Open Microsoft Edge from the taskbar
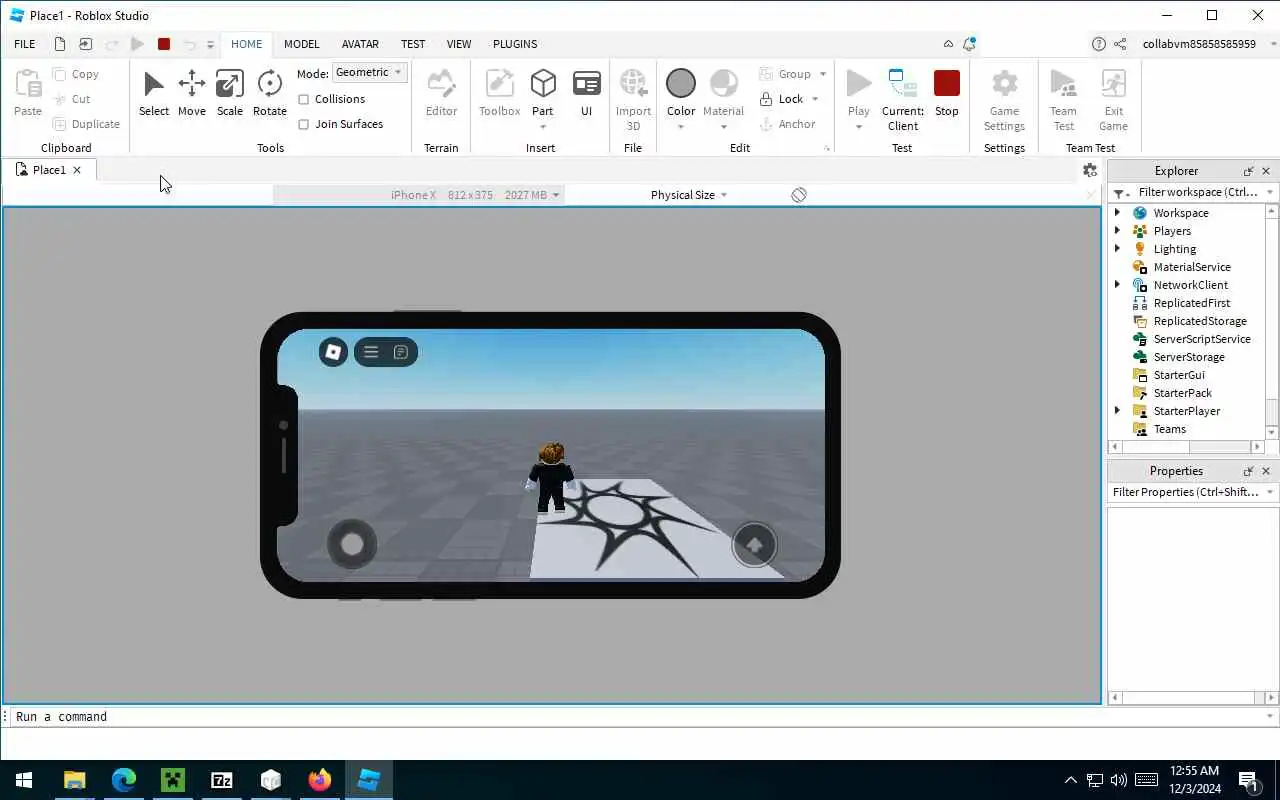Viewport: 1280px width, 800px height. [124, 780]
